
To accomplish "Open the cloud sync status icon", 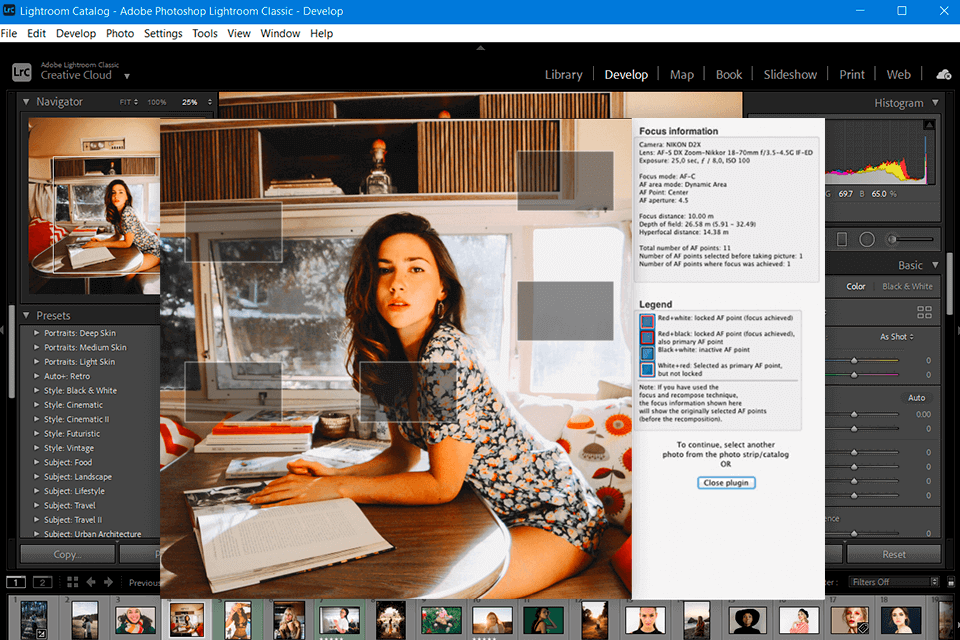I will pyautogui.click(x=943, y=74).
